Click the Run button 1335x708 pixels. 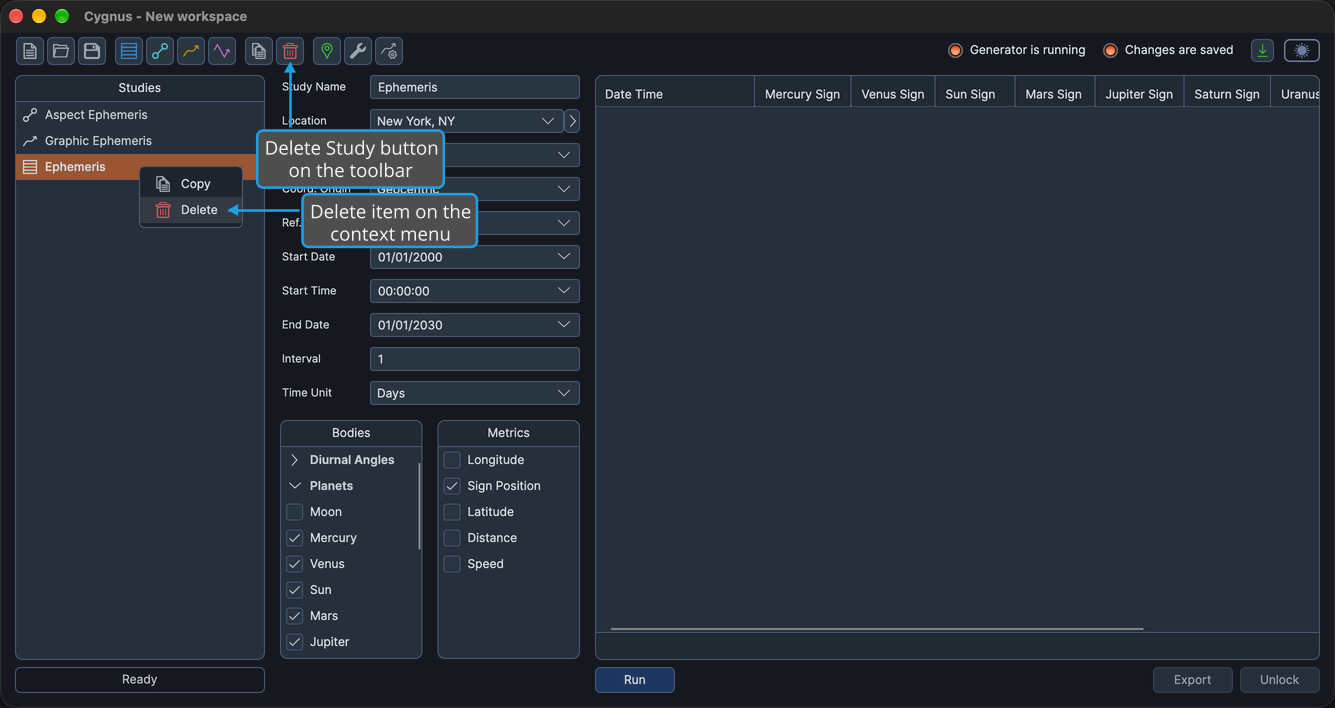(x=635, y=680)
